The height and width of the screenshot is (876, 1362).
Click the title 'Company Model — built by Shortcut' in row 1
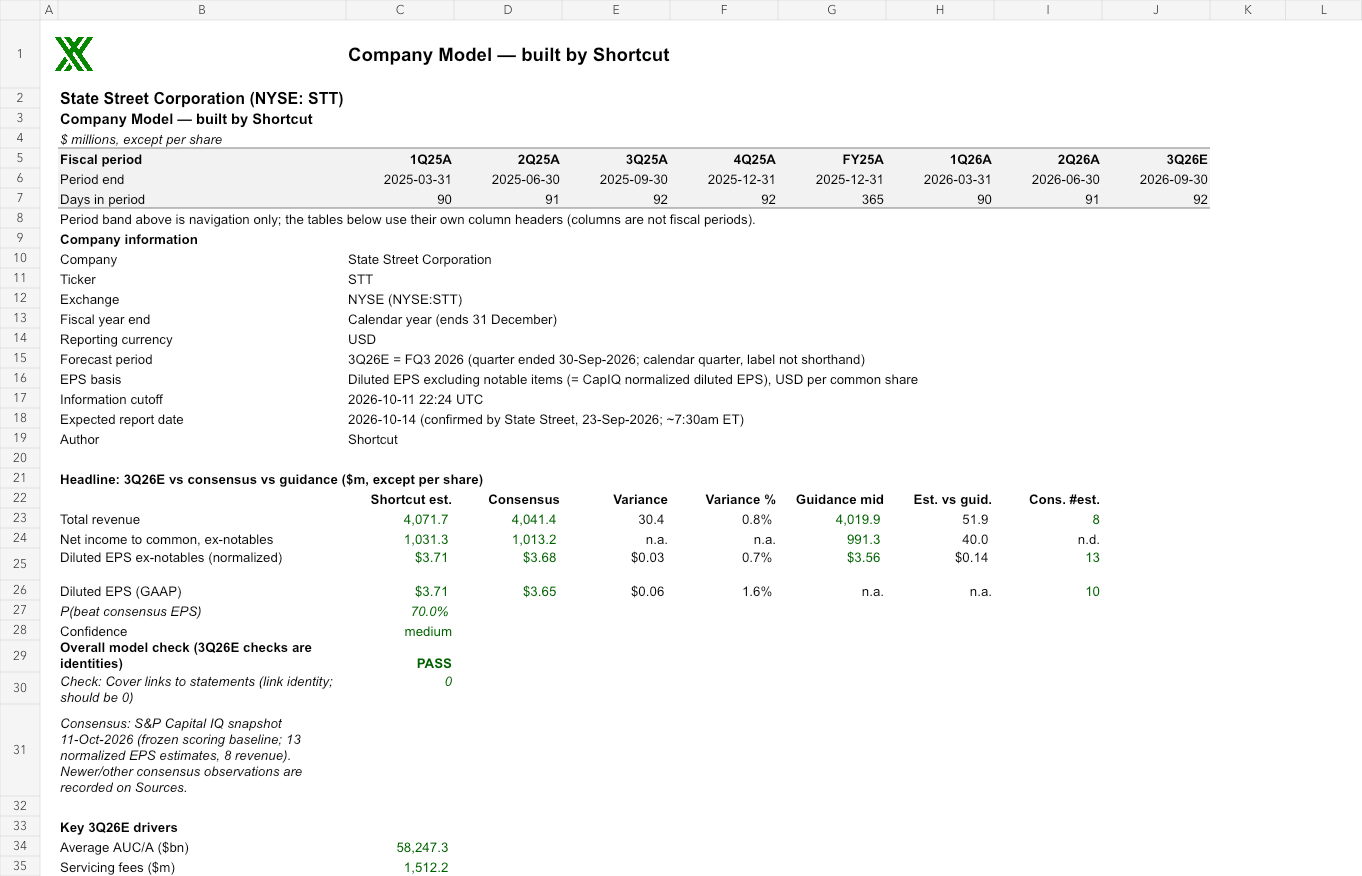pos(509,55)
